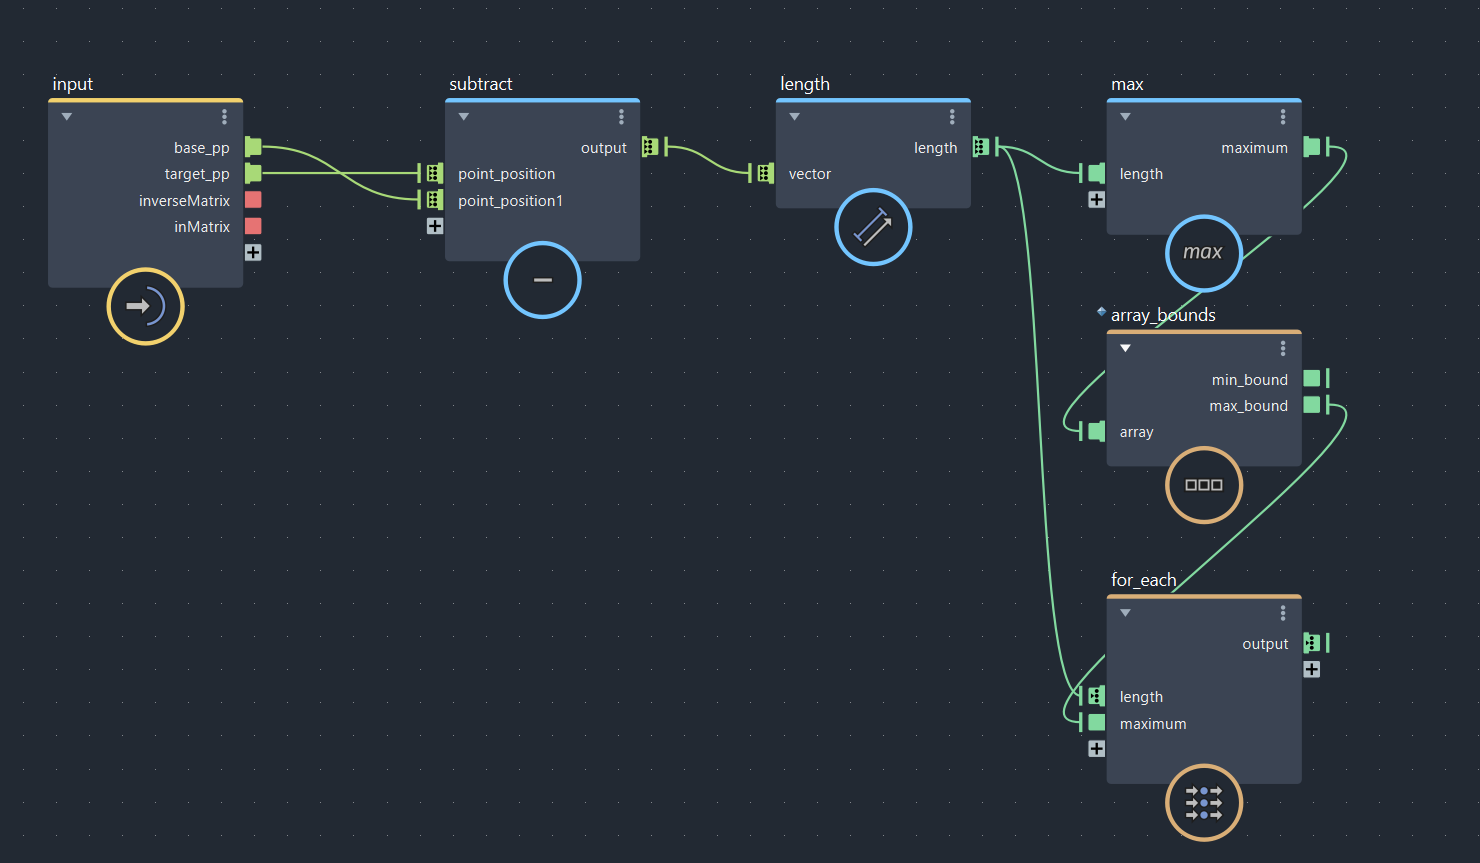Click the max node circular icon
Image resolution: width=1480 pixels, height=863 pixels.
point(1204,253)
